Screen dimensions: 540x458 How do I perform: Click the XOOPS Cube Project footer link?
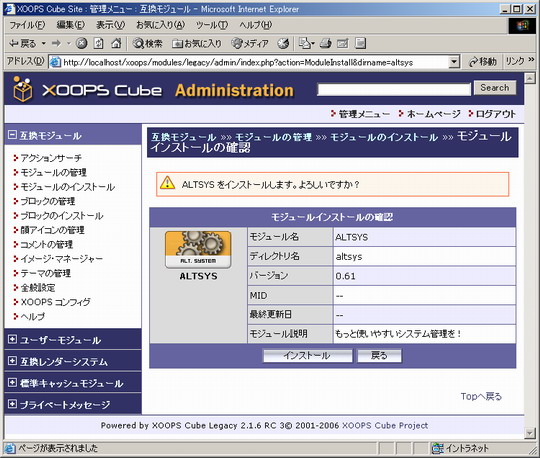click(x=385, y=426)
